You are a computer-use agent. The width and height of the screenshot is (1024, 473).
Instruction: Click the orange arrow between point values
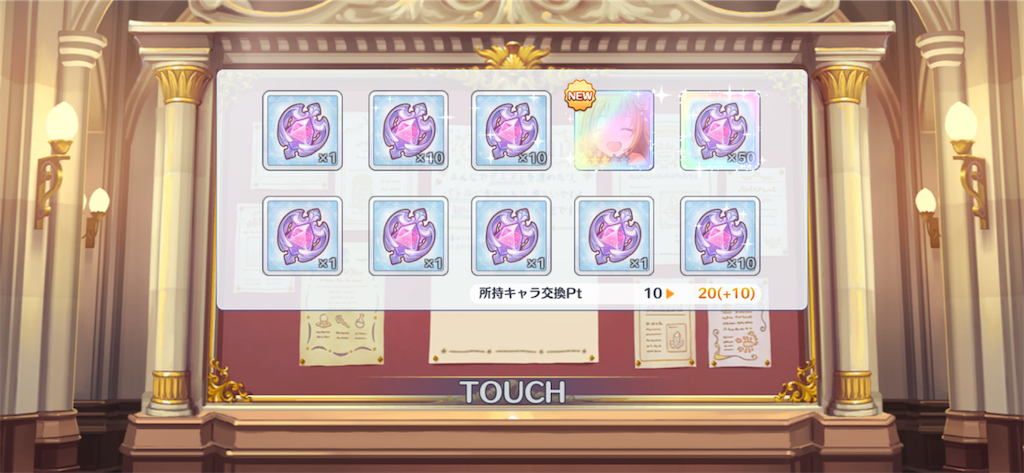(670, 294)
